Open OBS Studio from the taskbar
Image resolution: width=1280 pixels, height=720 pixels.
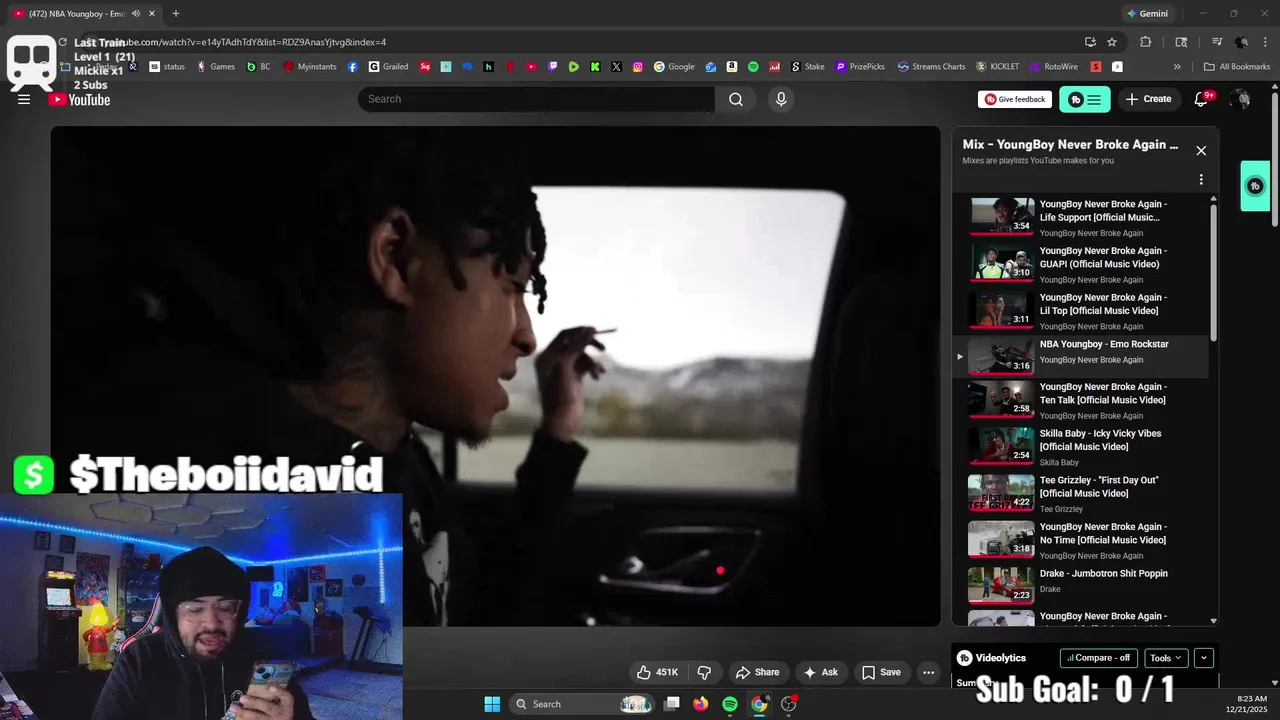(x=789, y=704)
